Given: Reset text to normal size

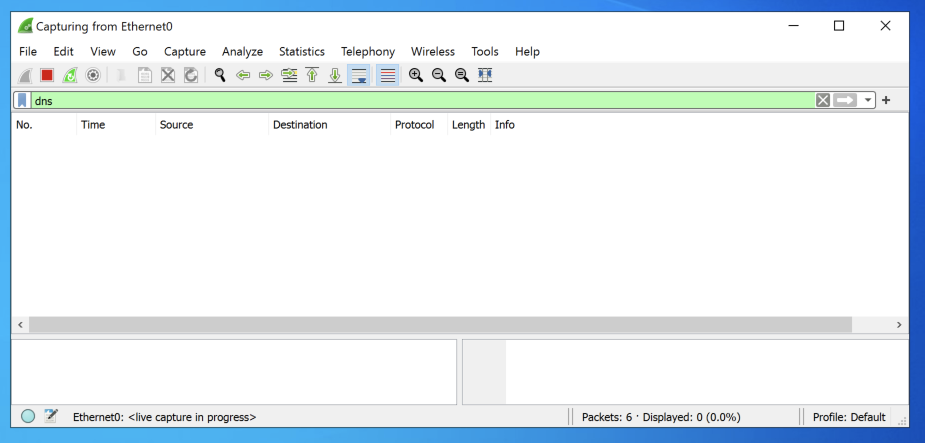Looking at the screenshot, I should pyautogui.click(x=462, y=76).
